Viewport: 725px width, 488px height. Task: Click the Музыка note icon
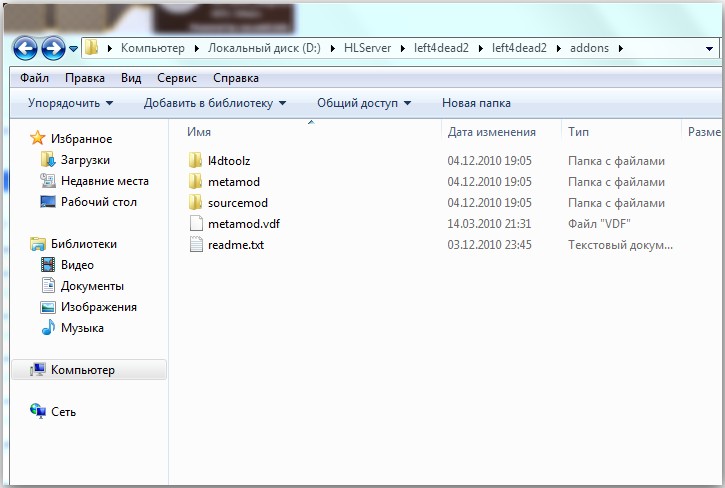pyautogui.click(x=48, y=327)
